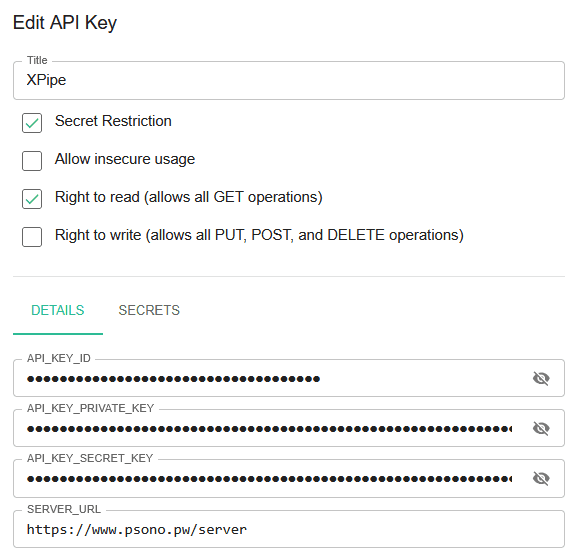Select the DETAILS tab
The image size is (572, 553).
pos(58,310)
